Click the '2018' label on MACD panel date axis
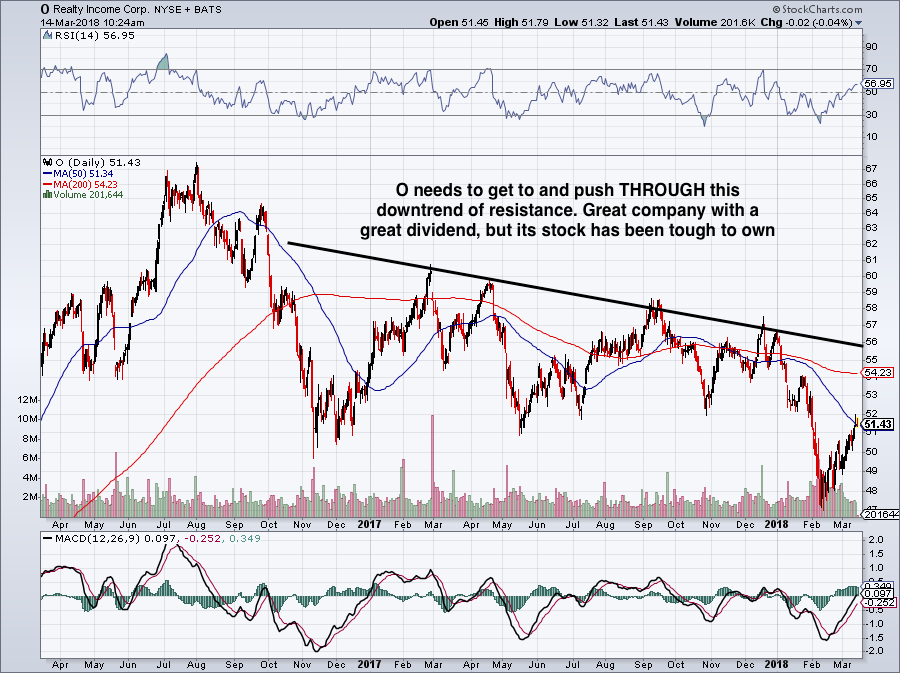The height and width of the screenshot is (673, 900). click(777, 664)
